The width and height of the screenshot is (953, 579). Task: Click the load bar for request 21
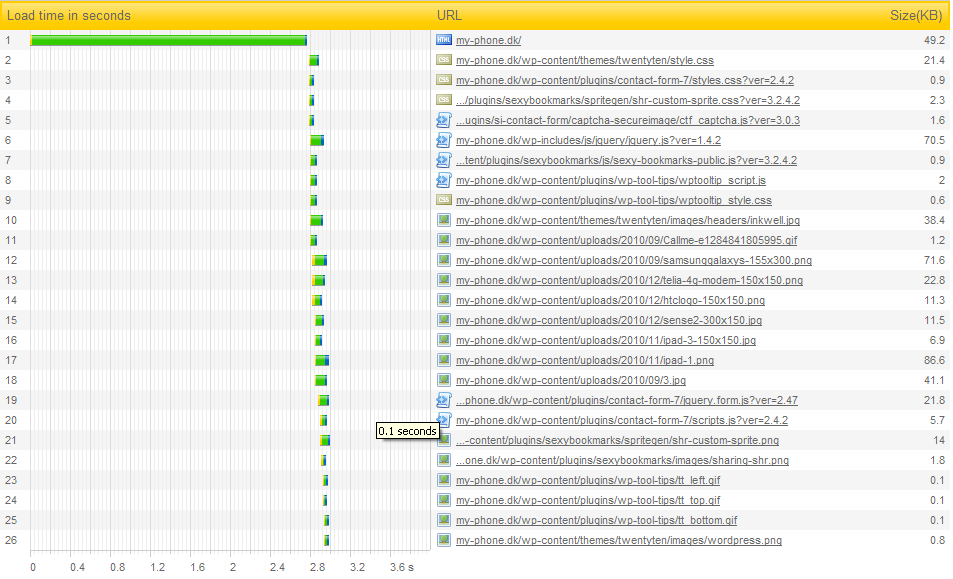325,441
